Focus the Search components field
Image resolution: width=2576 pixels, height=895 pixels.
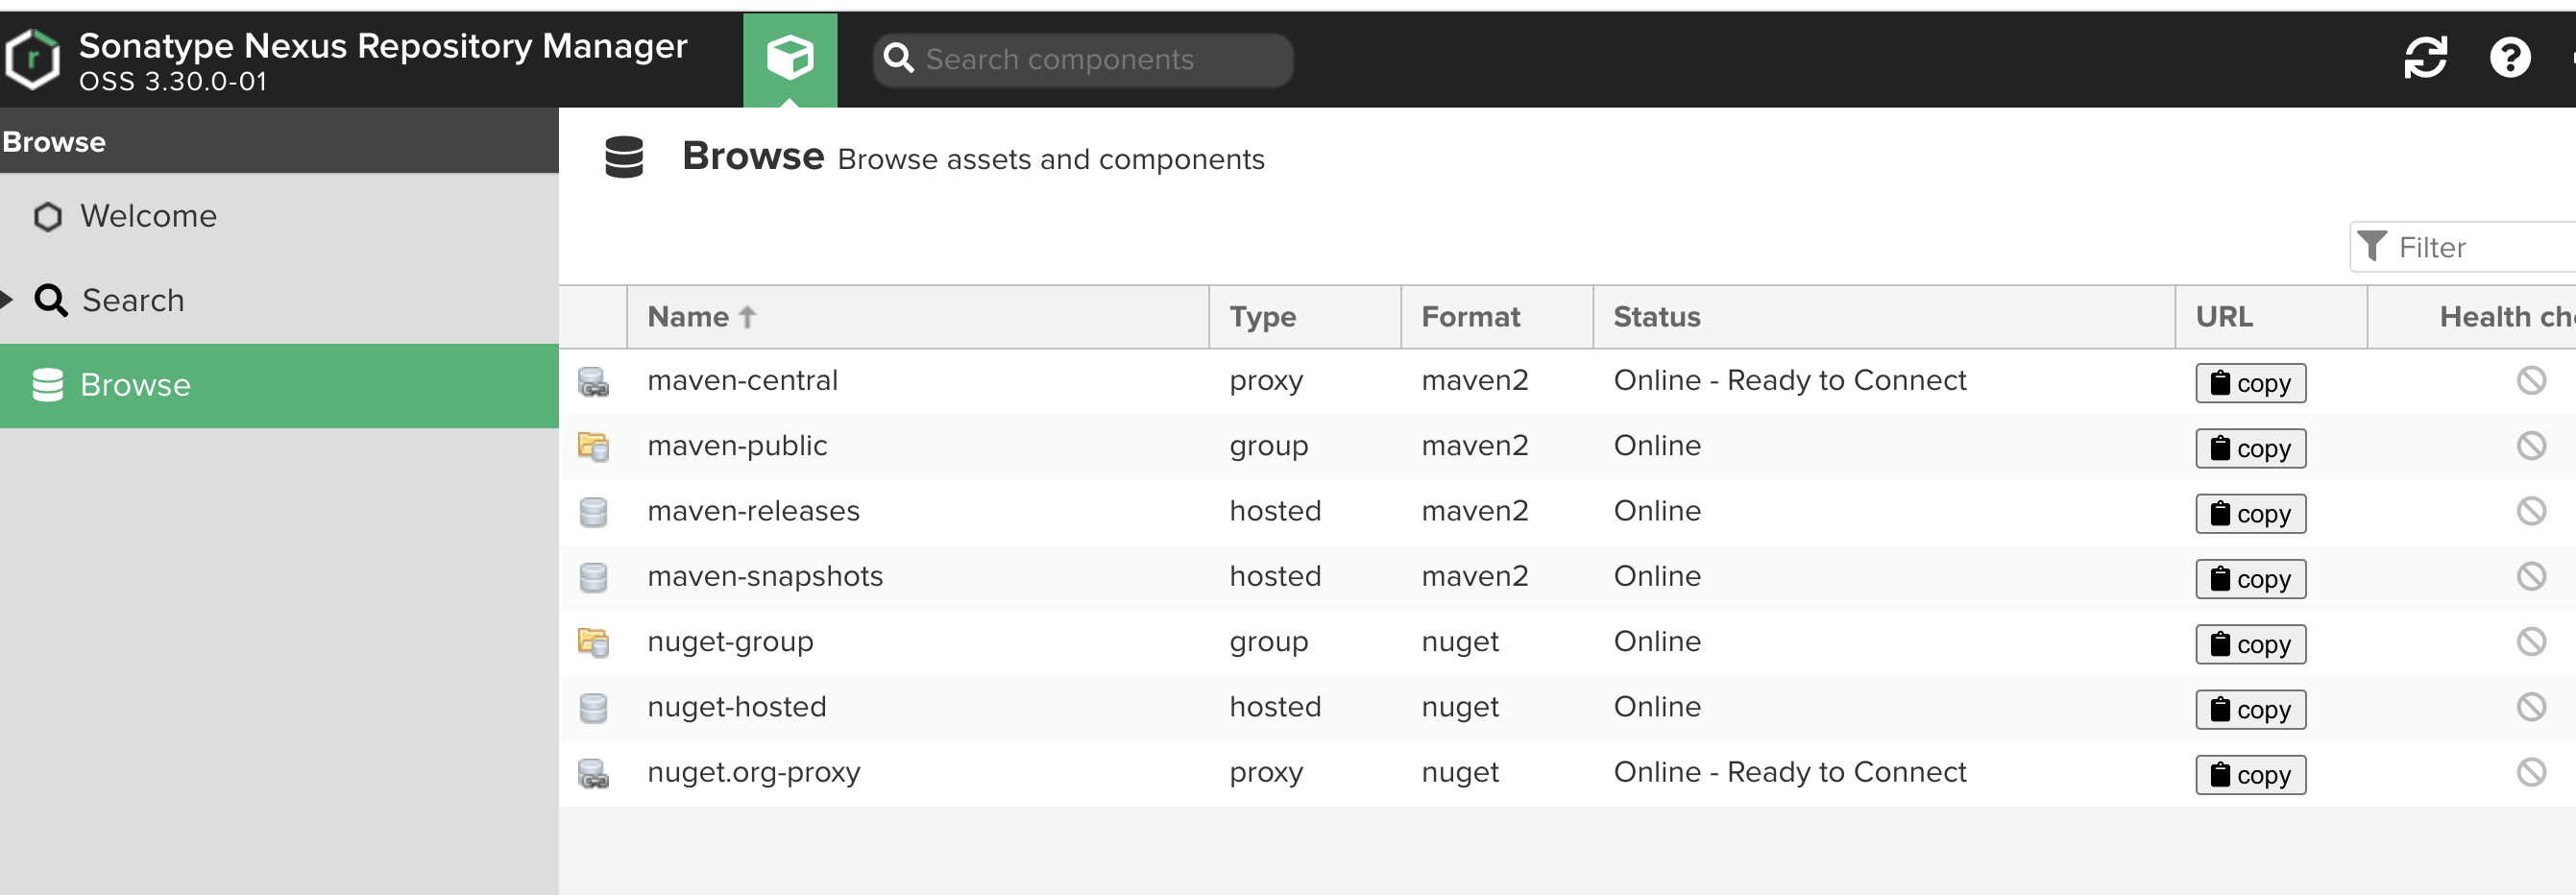[1082, 59]
